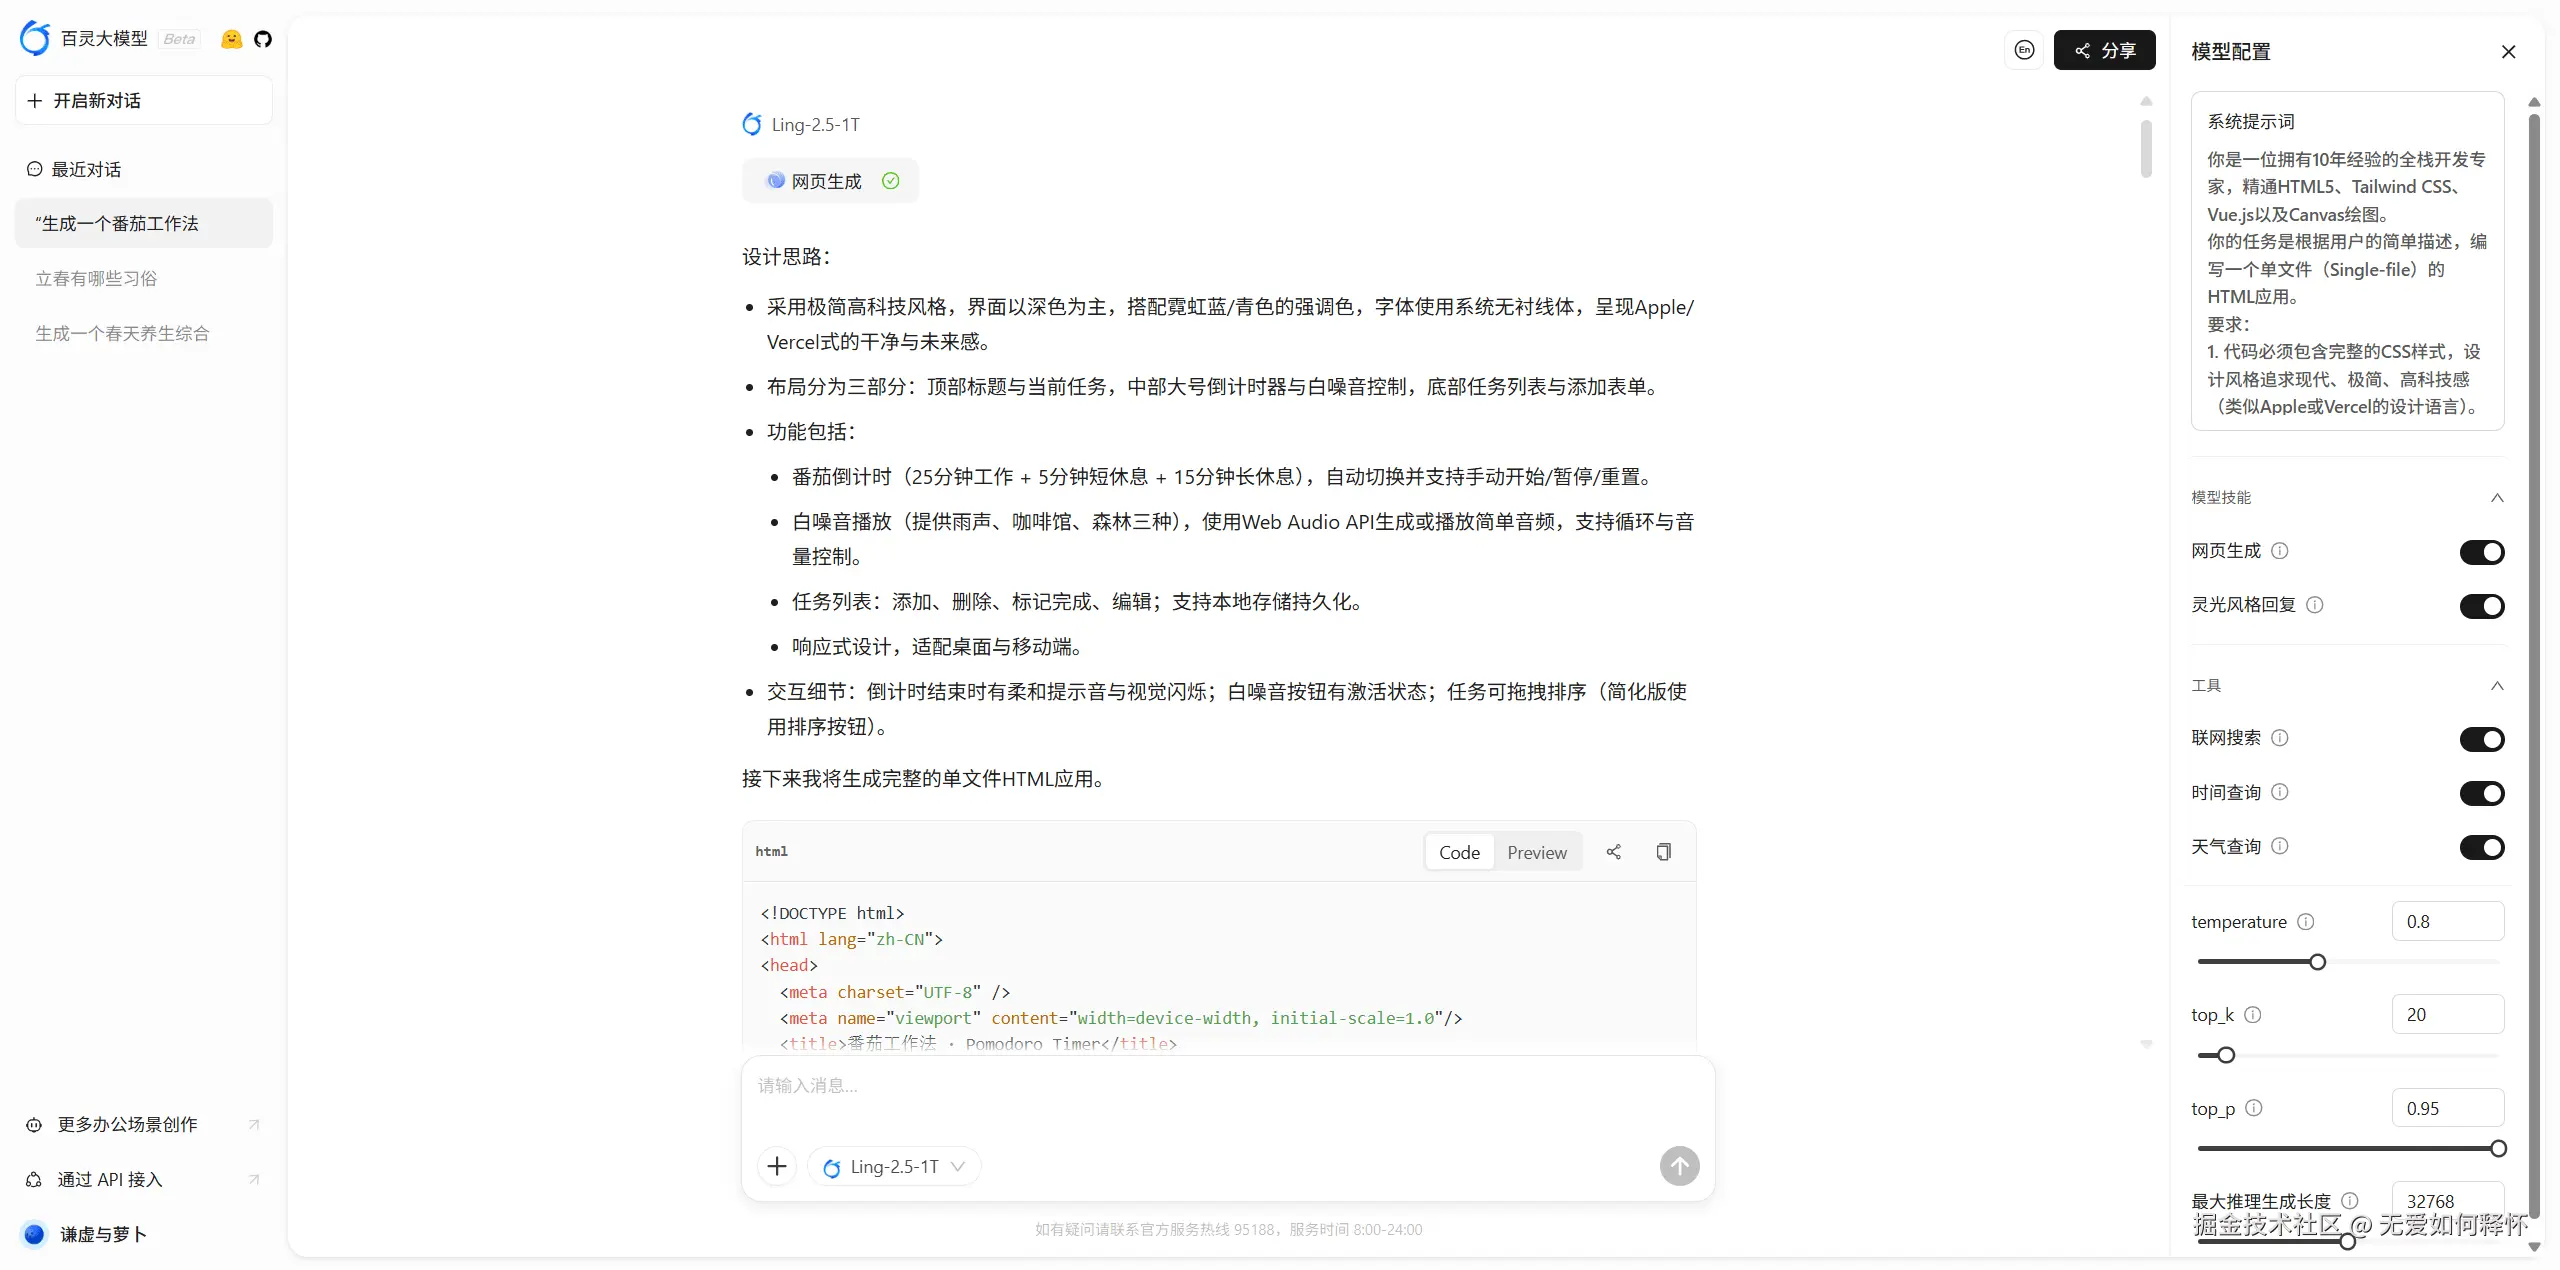Select the Code tab
The width and height of the screenshot is (2560, 1270).
coord(1459,852)
